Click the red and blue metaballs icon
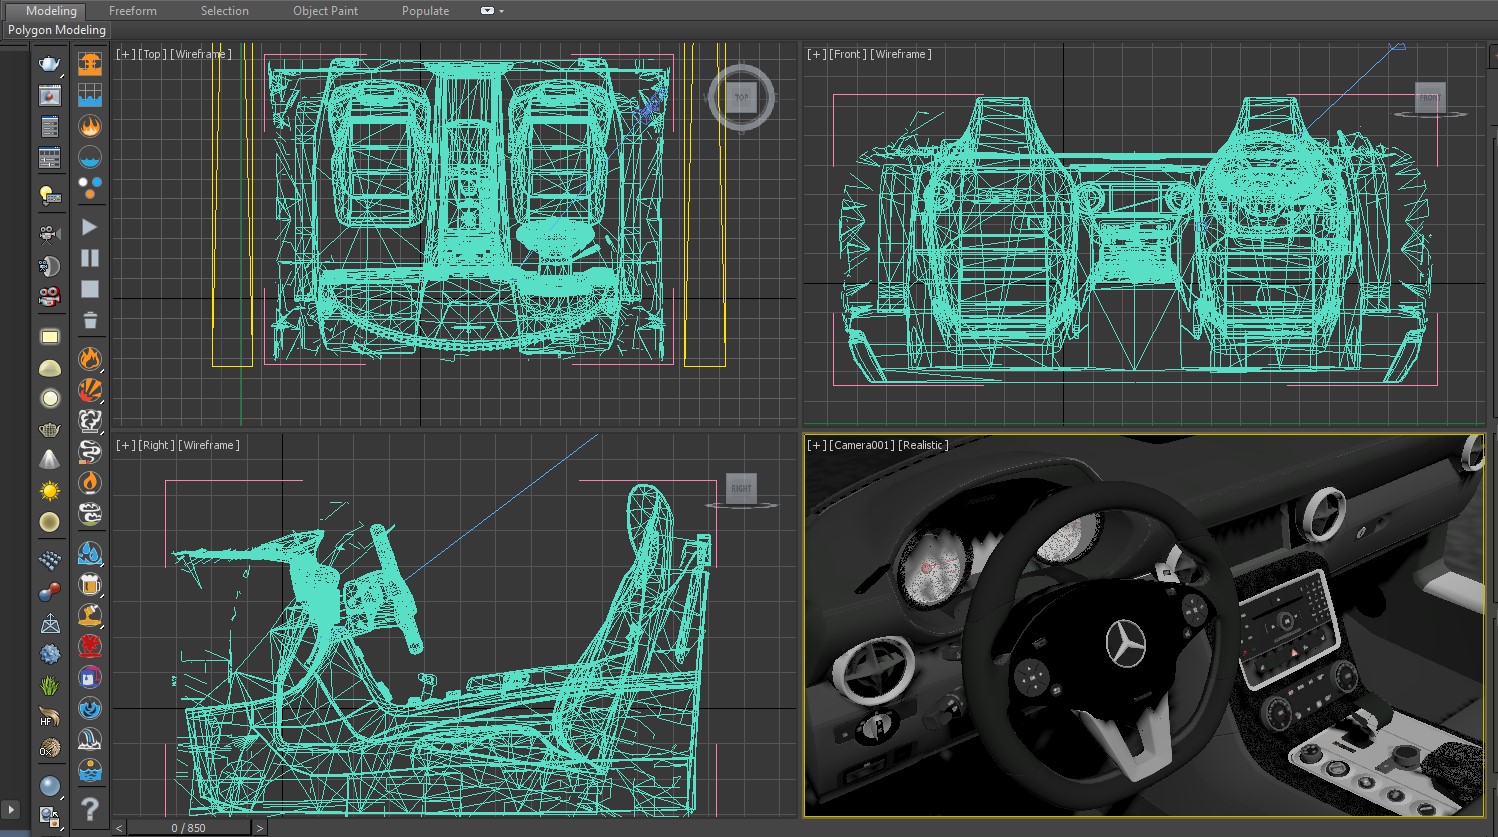Viewport: 1498px width, 837px height. pyautogui.click(x=50, y=593)
